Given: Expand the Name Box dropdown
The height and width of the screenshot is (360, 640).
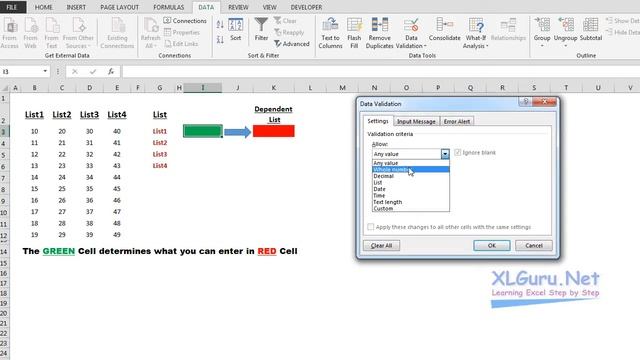Looking at the screenshot, I should pos(45,71).
